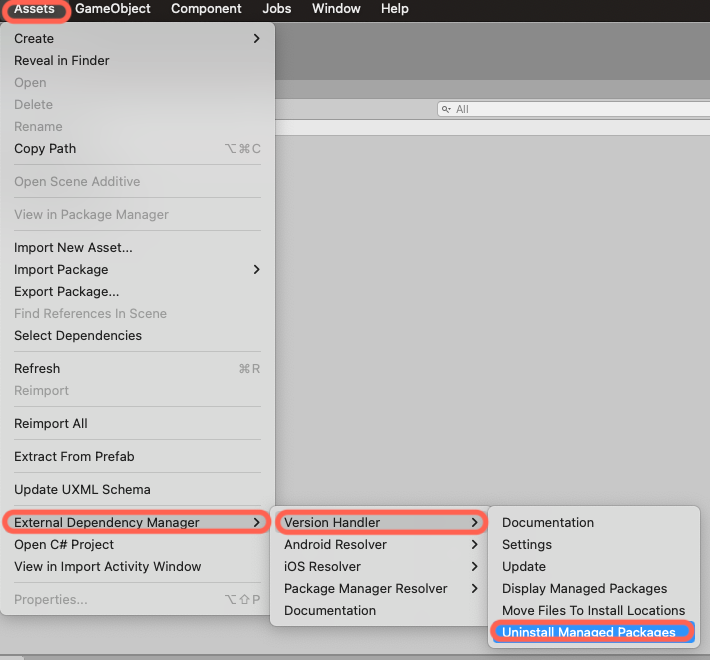
Task: Open the Assets menu in menu bar
Action: 35,9
